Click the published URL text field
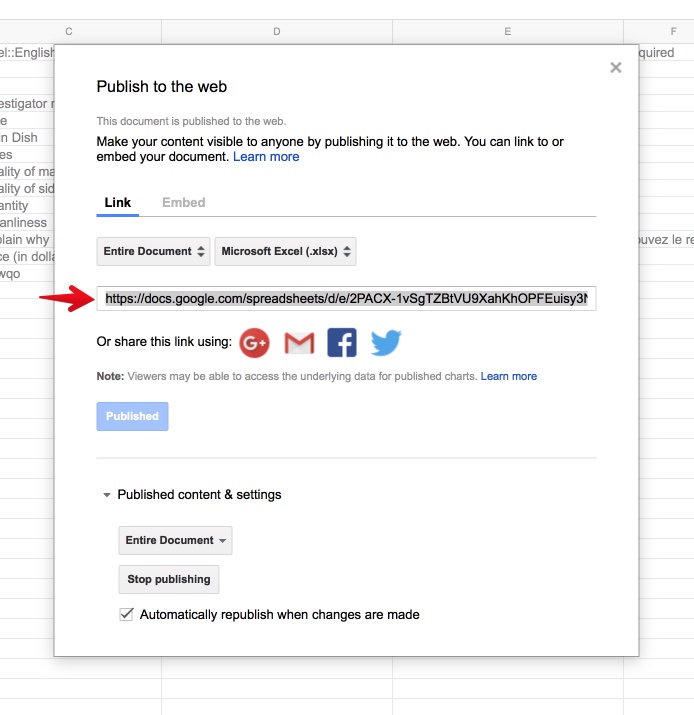Screen dimensions: 694x715 tap(346, 298)
